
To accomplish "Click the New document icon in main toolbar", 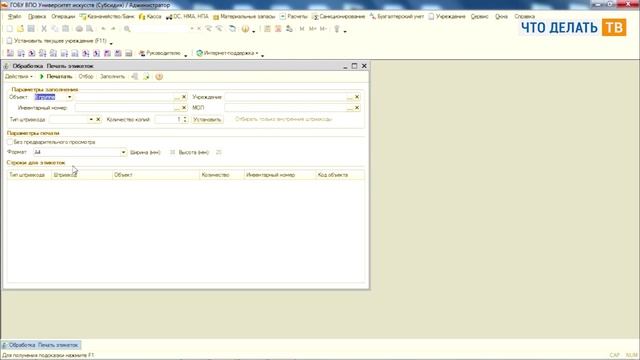I will click(x=9, y=29).
